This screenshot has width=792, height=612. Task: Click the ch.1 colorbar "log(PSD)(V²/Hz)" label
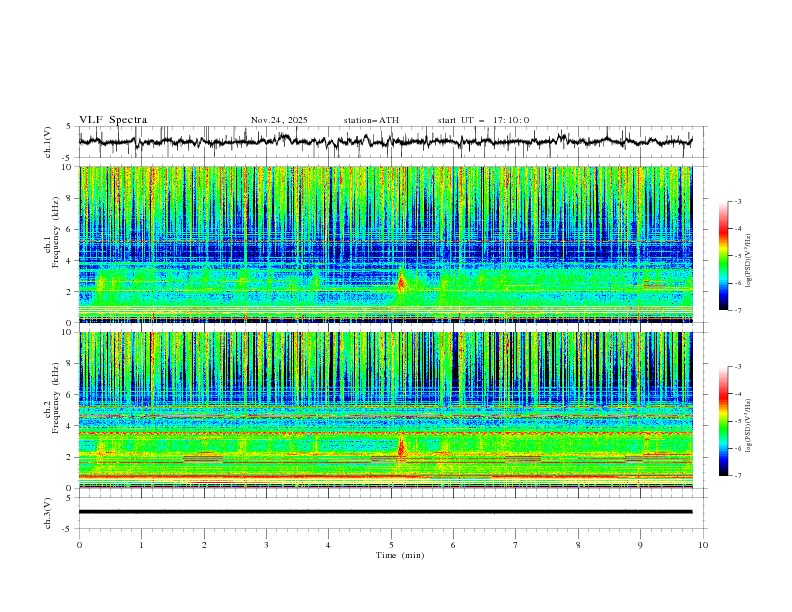pyautogui.click(x=750, y=261)
